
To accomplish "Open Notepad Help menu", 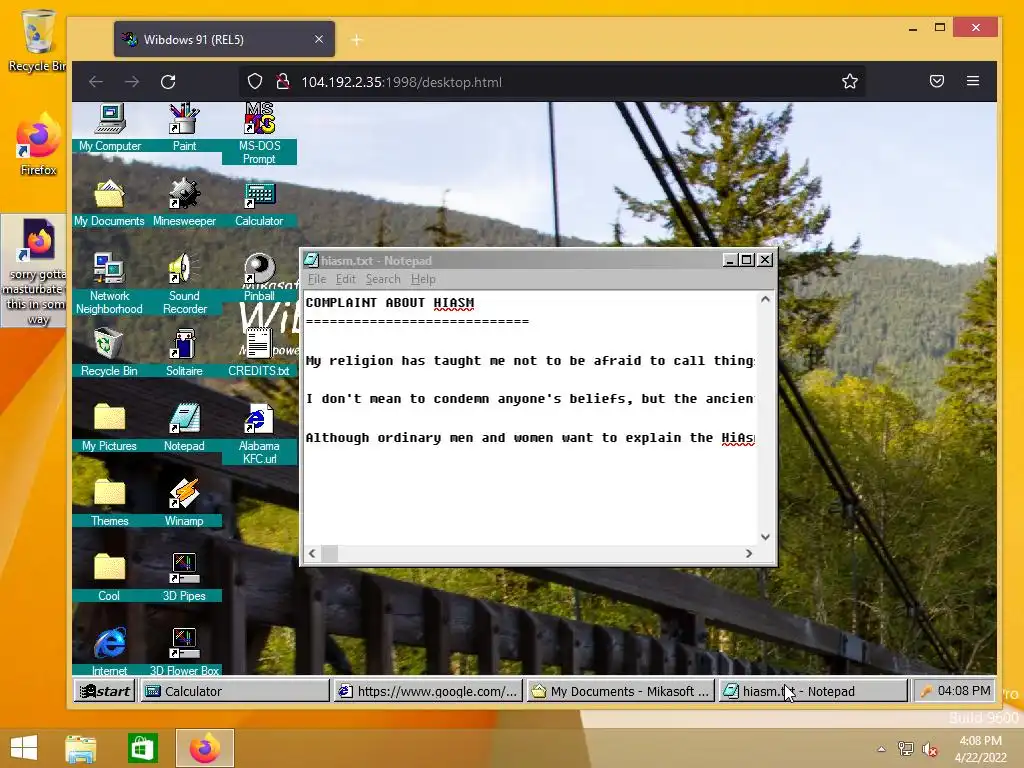I will point(423,280).
